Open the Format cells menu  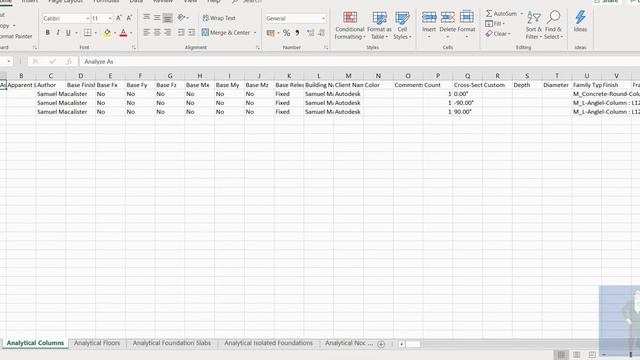pyautogui.click(x=467, y=24)
